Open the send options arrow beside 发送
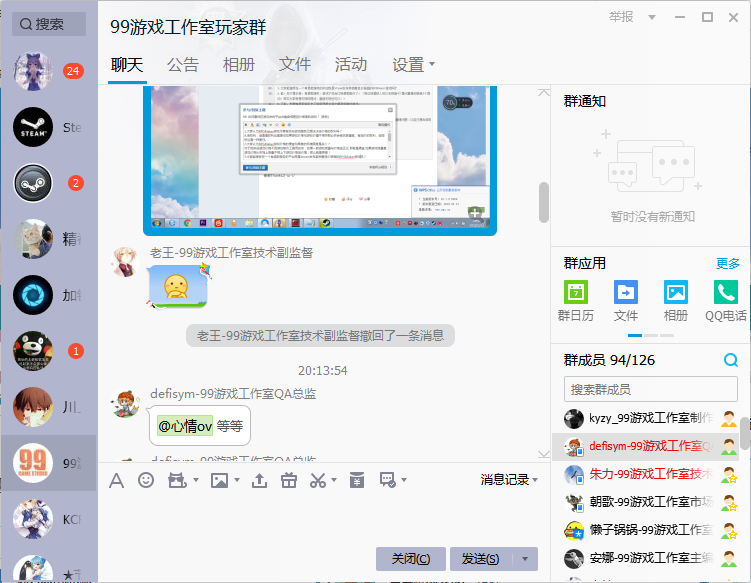 click(525, 559)
